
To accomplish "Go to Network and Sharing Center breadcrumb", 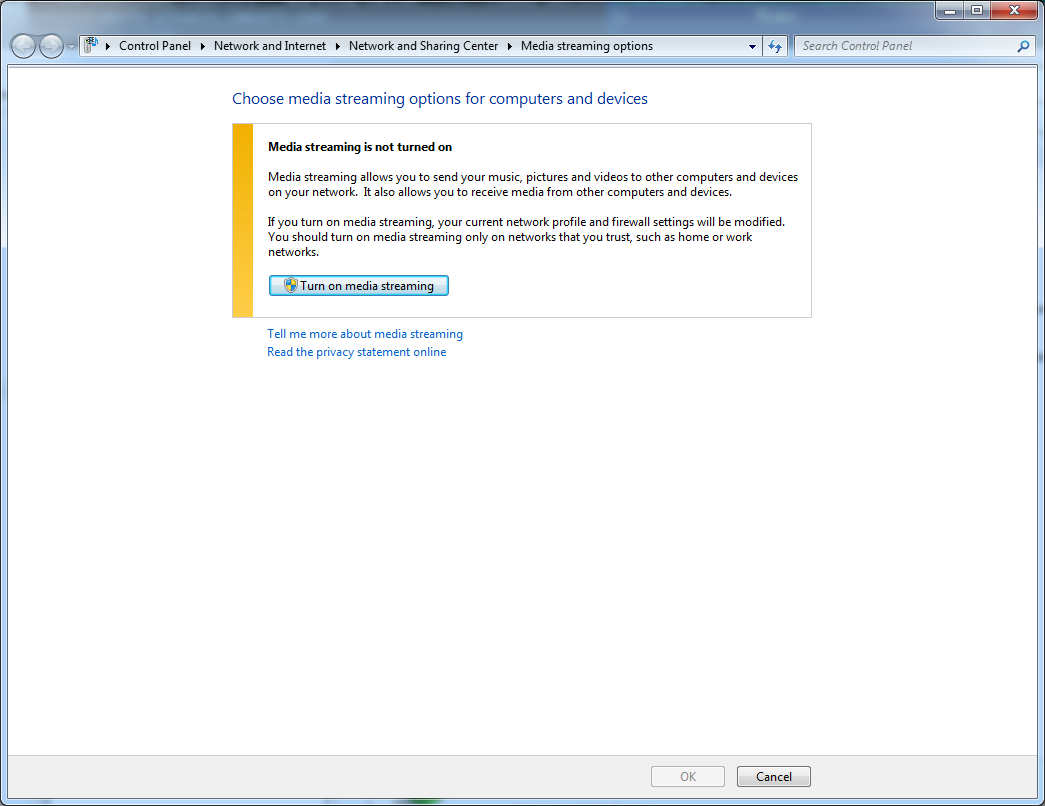I will pos(423,46).
